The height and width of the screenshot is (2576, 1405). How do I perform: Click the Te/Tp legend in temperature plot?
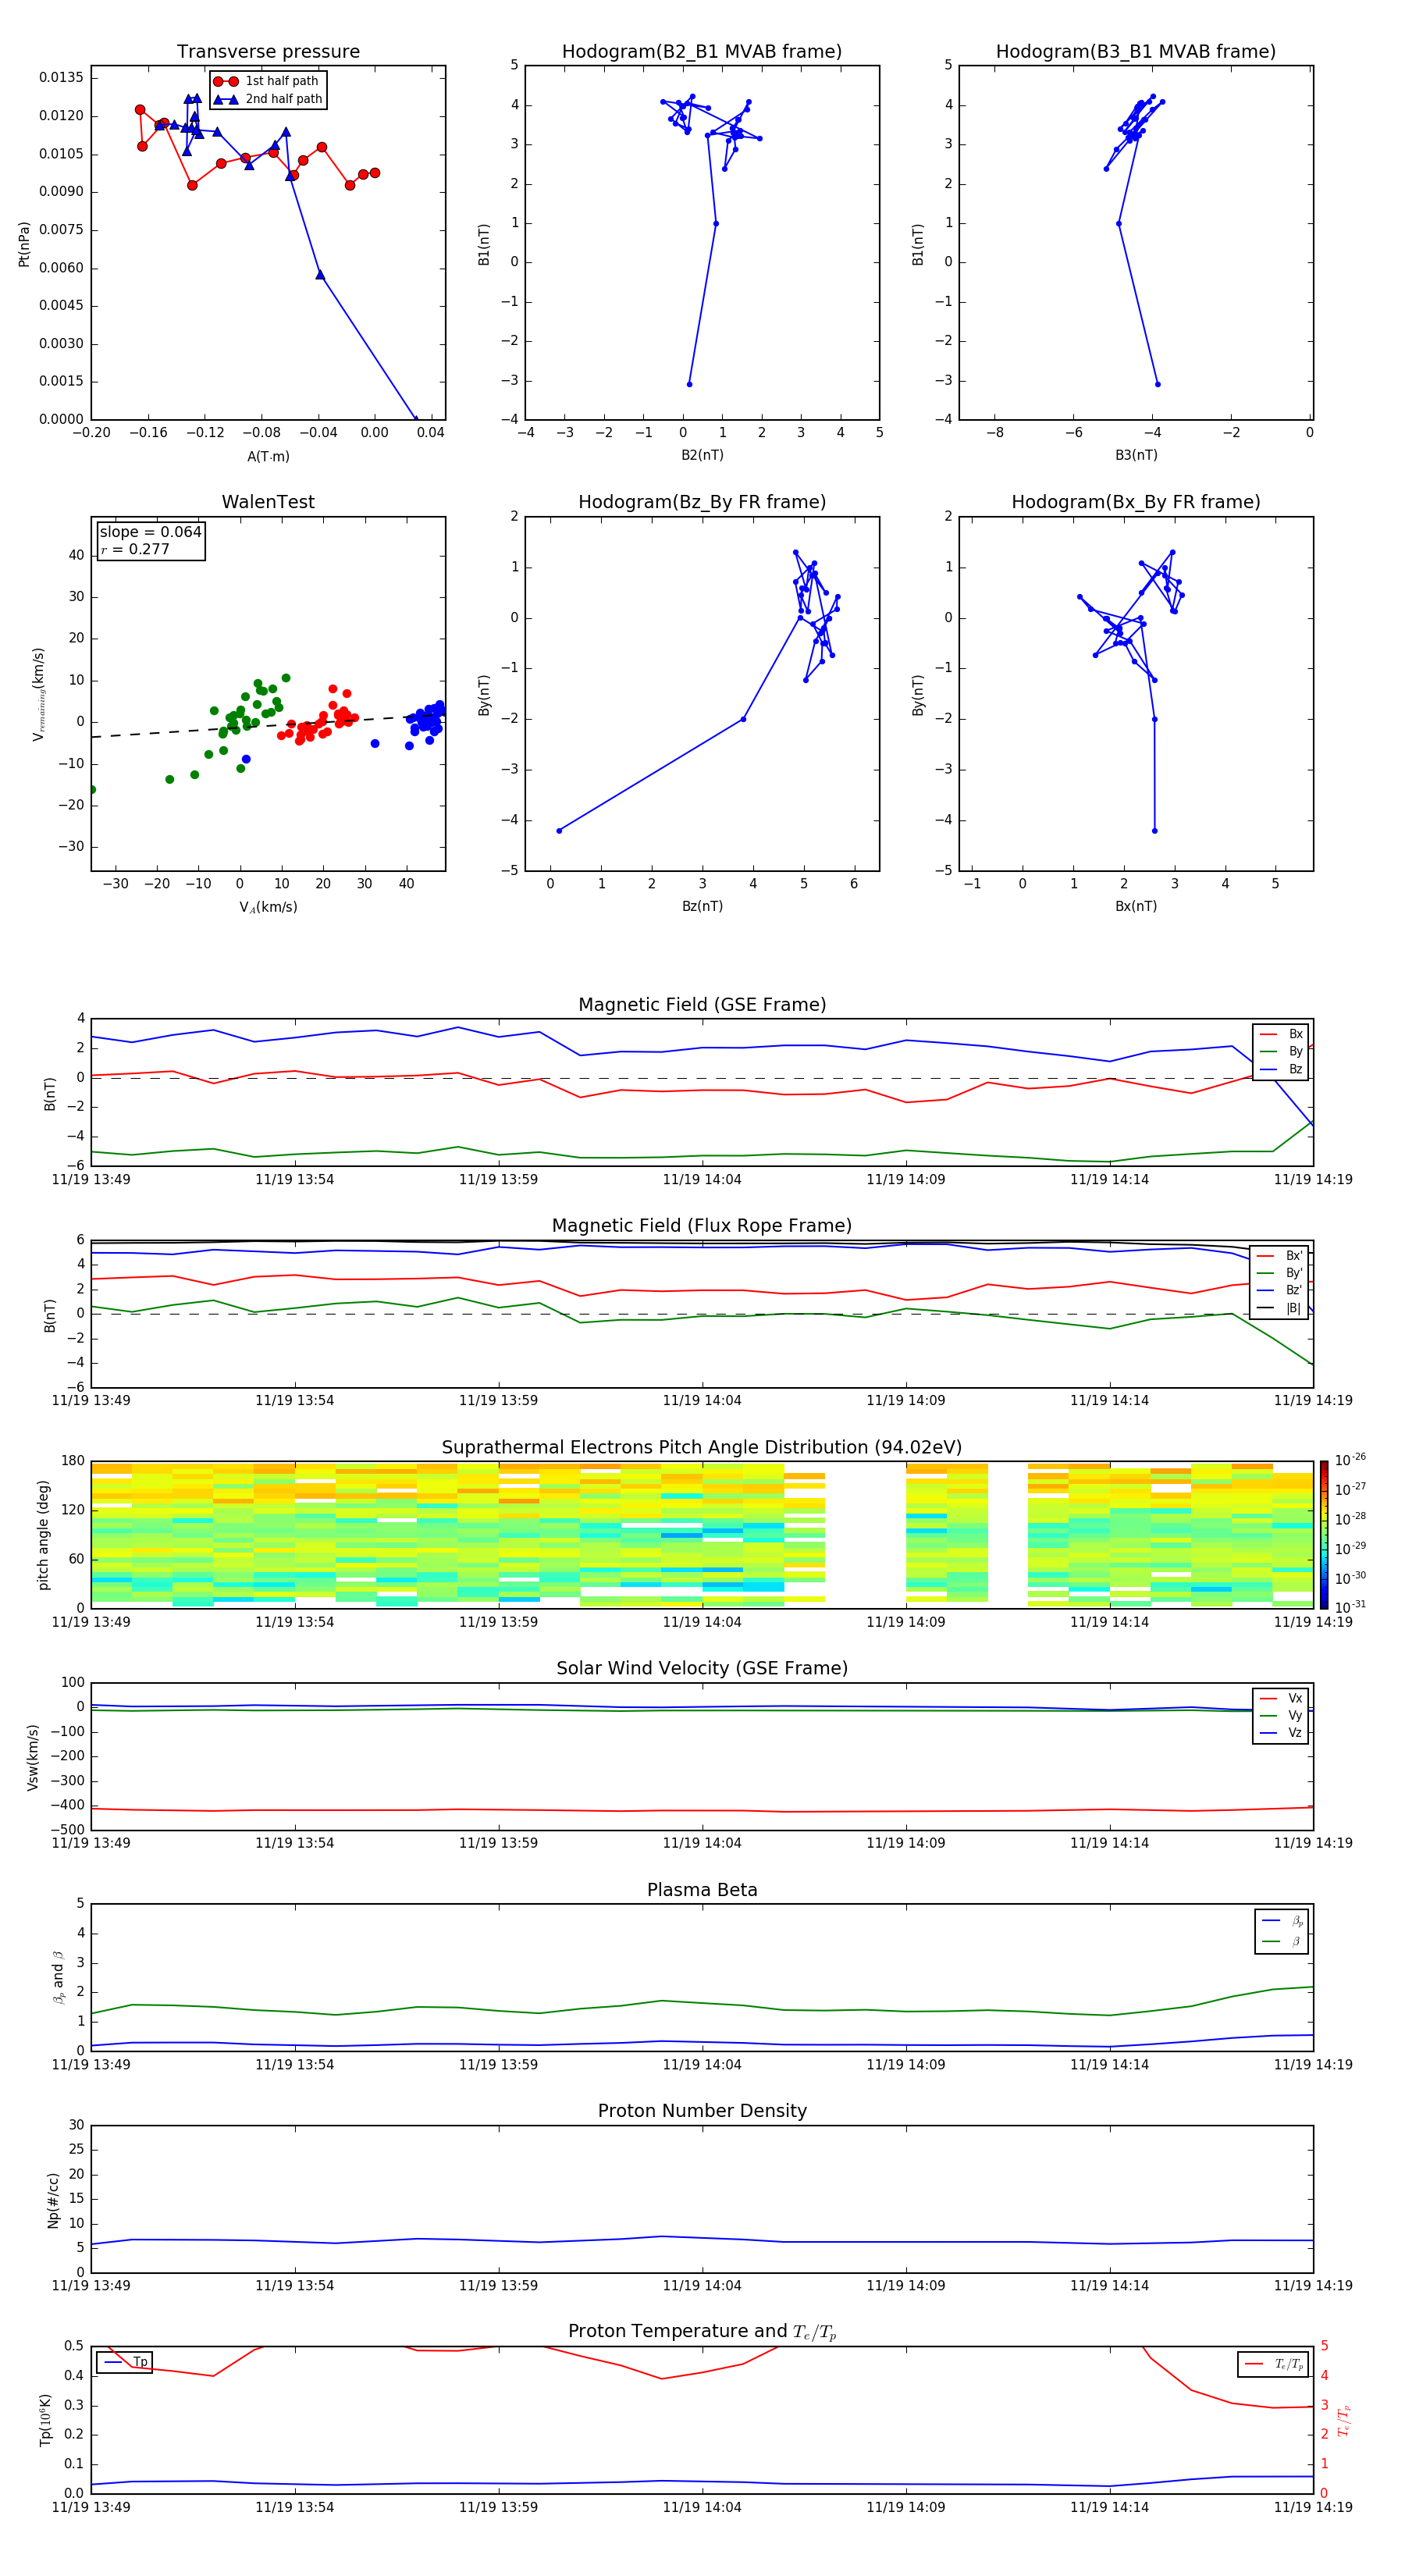pyautogui.click(x=1274, y=2364)
